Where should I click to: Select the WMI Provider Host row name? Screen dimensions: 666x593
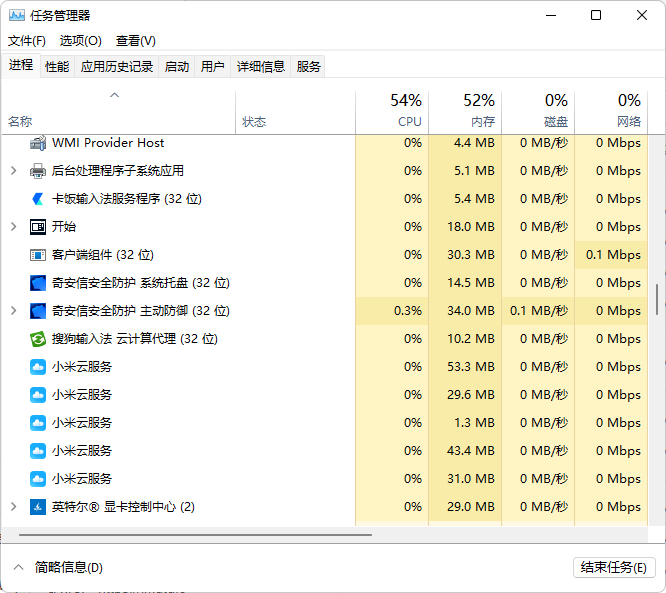108,143
